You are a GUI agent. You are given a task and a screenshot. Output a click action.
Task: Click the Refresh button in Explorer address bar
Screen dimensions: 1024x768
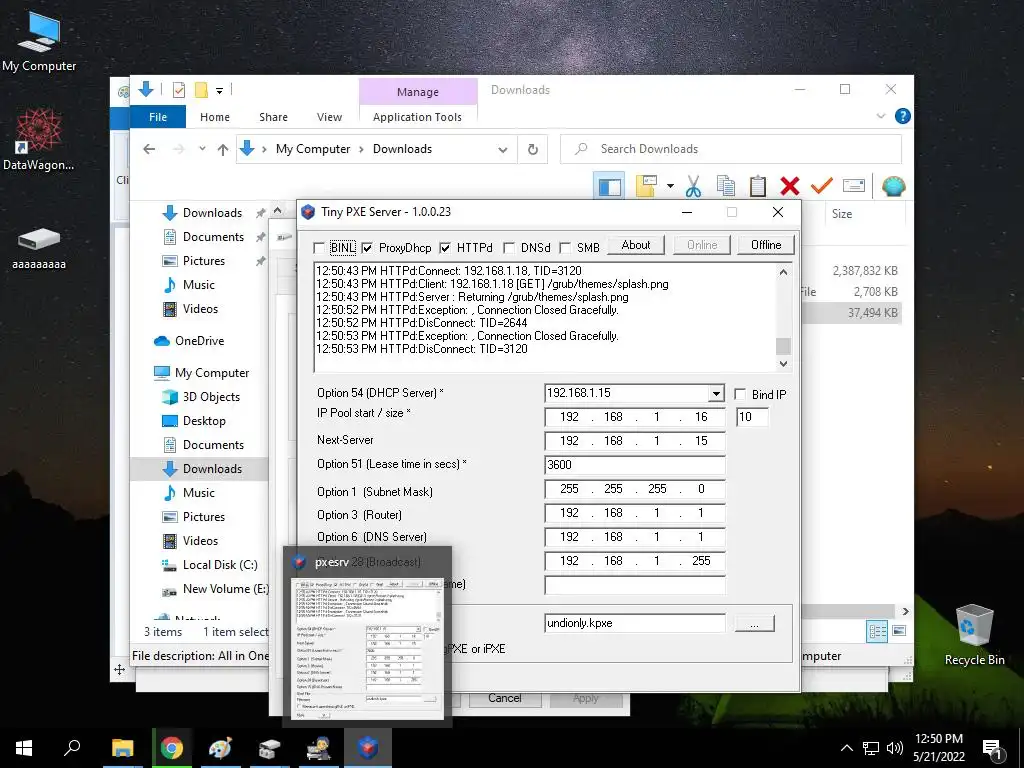click(533, 150)
